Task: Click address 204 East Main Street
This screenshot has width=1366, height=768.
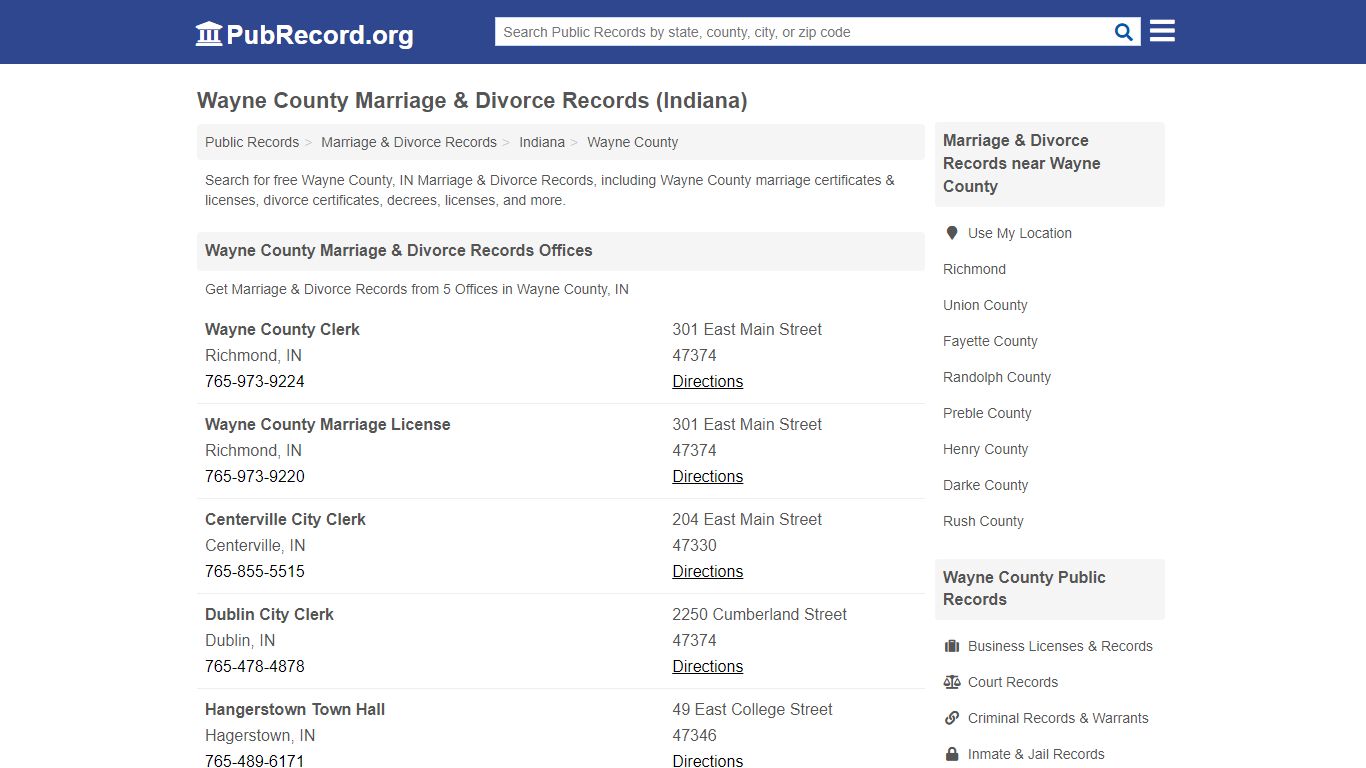Action: [x=747, y=519]
